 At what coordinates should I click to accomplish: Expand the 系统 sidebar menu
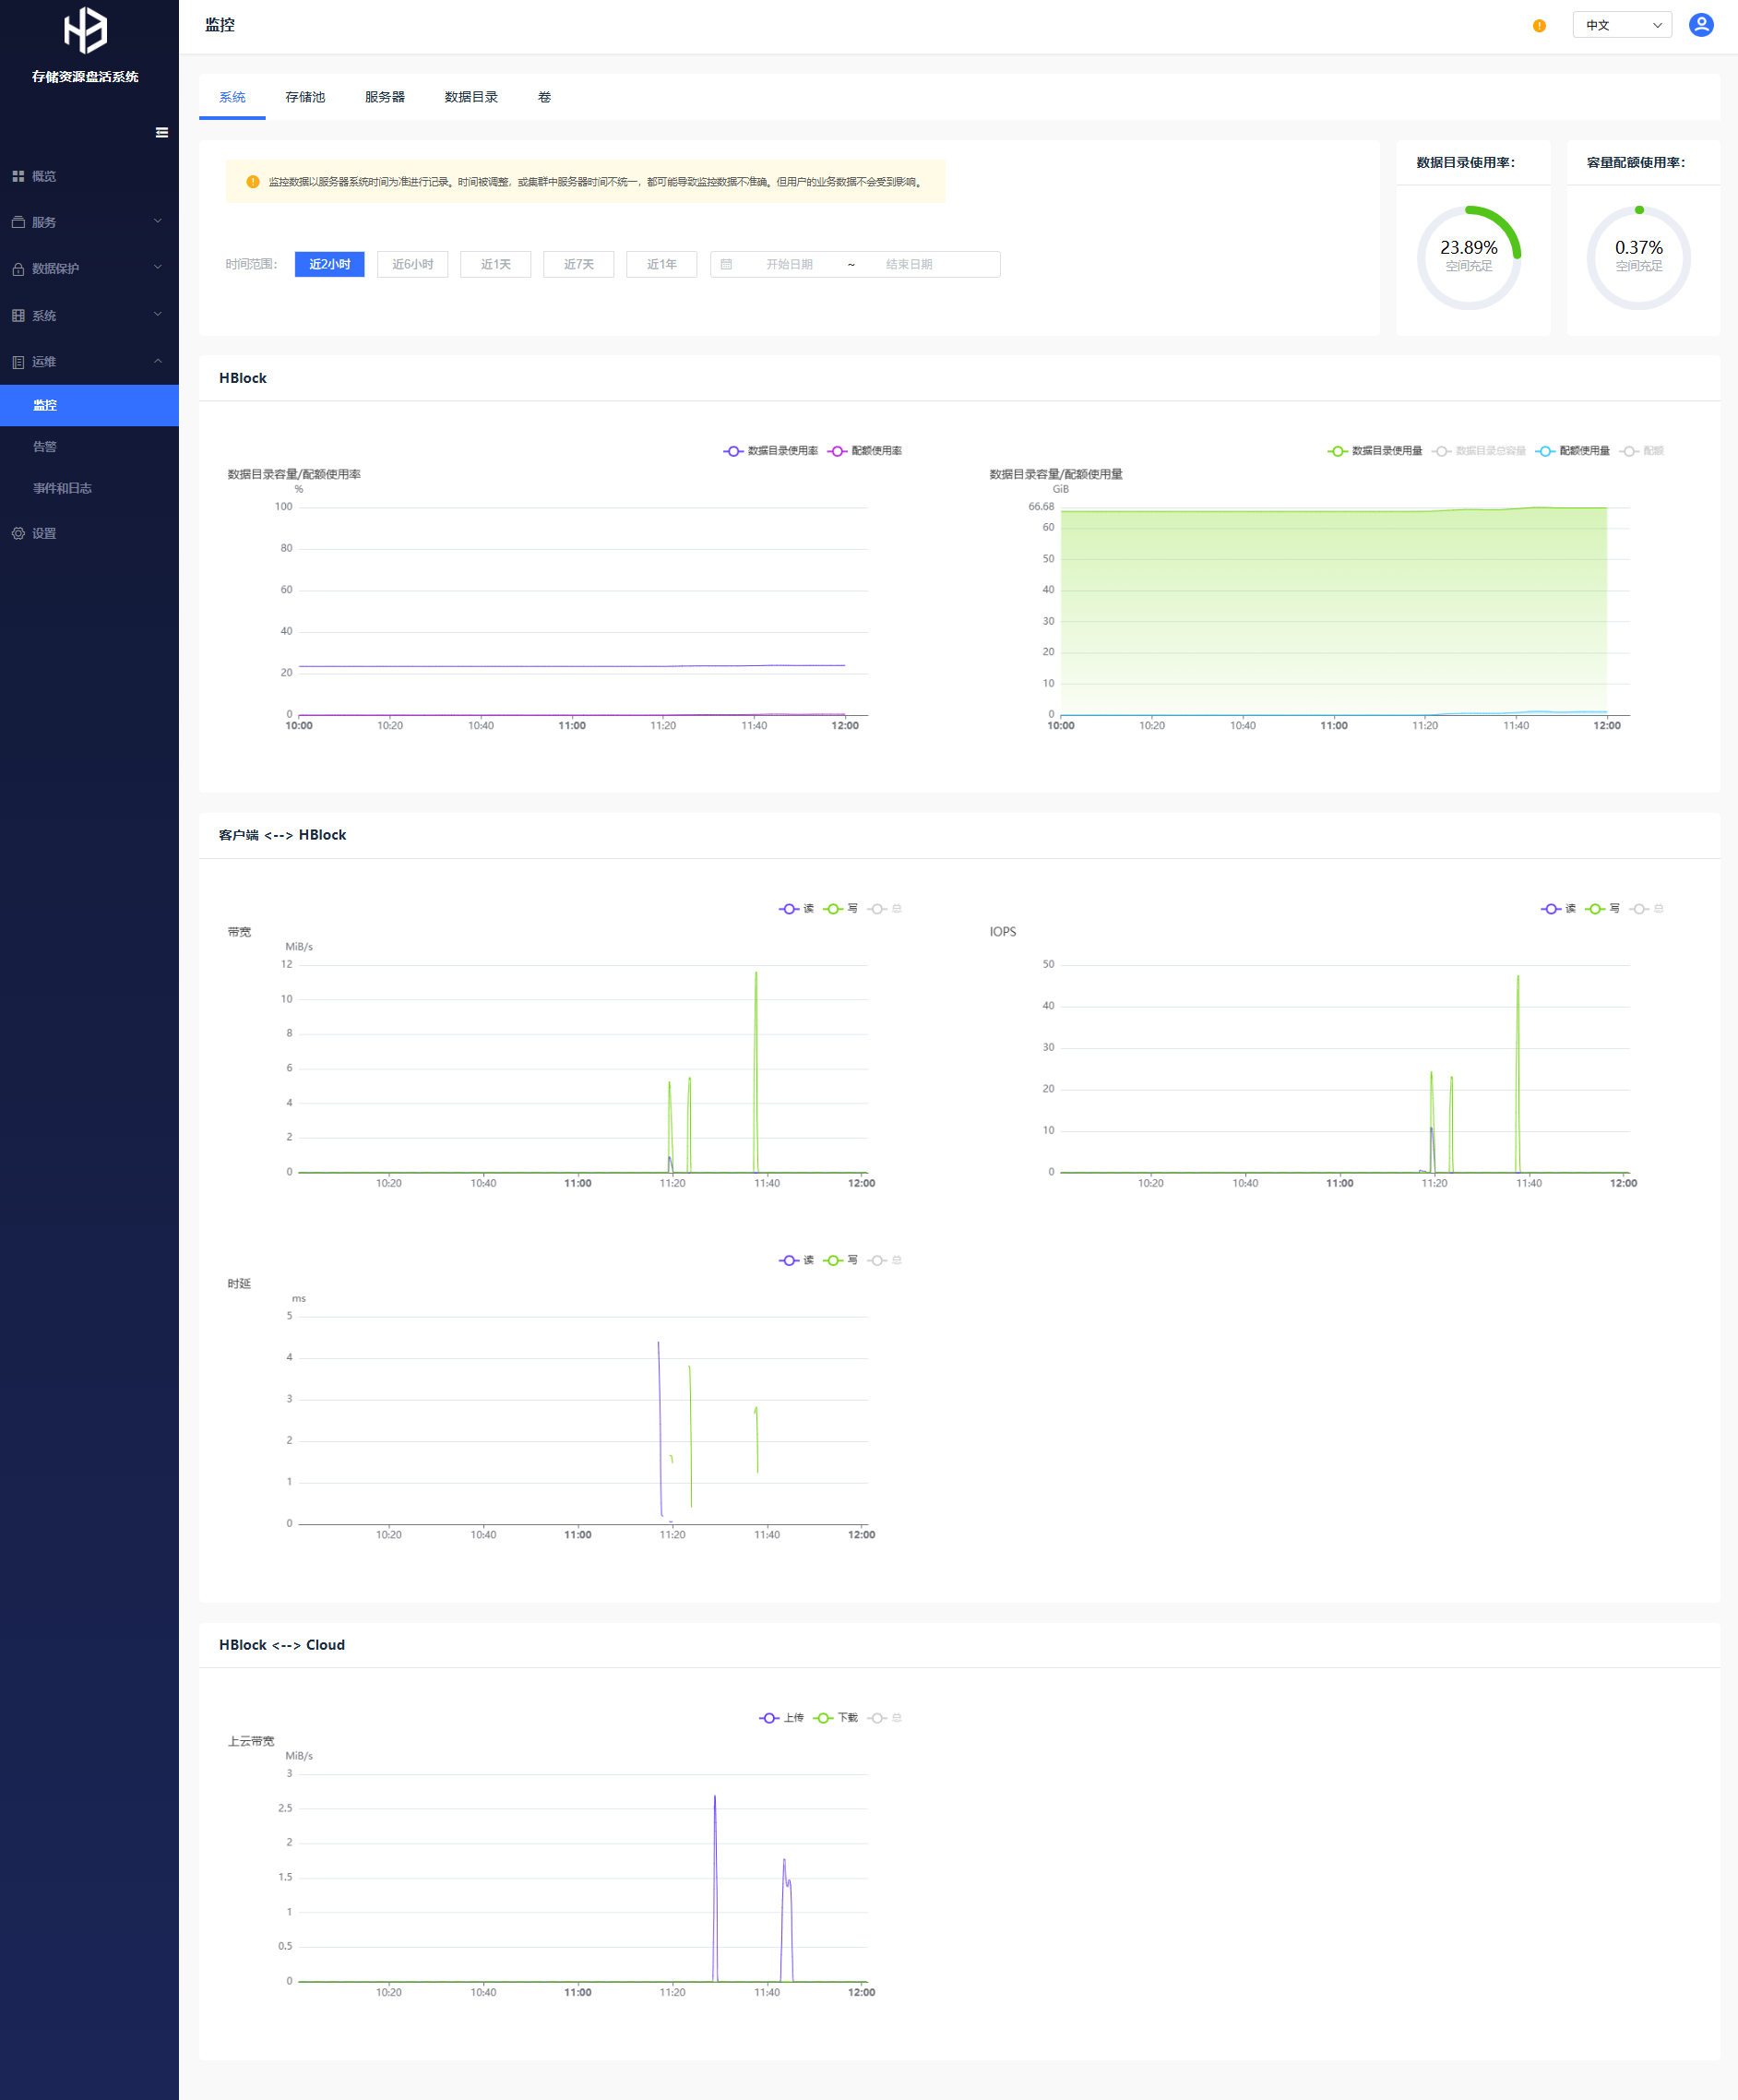click(x=89, y=315)
